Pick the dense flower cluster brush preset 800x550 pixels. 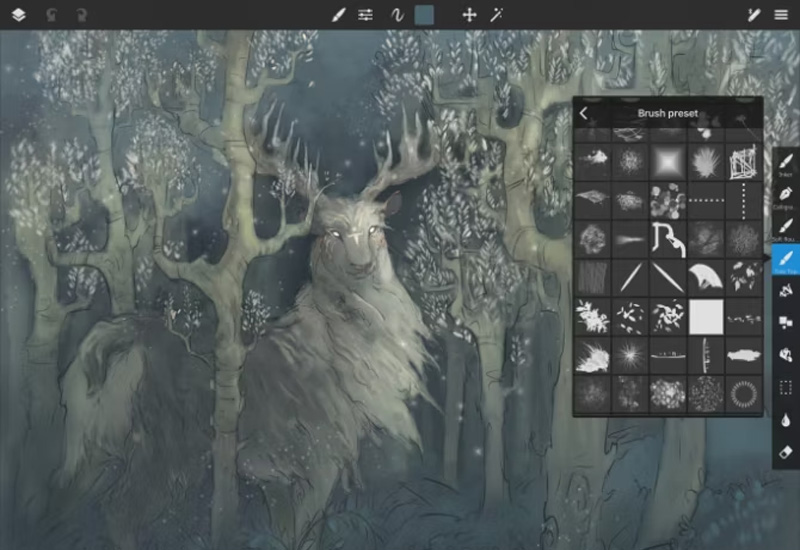coord(592,316)
